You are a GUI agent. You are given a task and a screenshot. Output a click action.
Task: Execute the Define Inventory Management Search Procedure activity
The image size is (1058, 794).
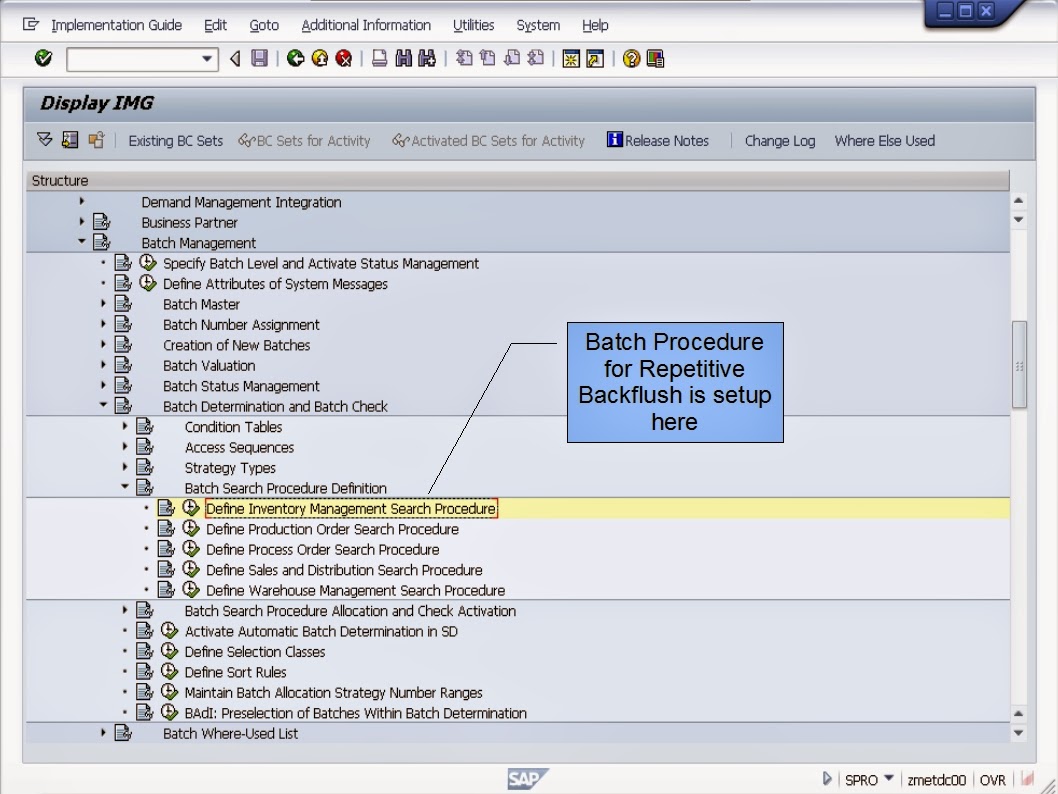pyautogui.click(x=190, y=509)
